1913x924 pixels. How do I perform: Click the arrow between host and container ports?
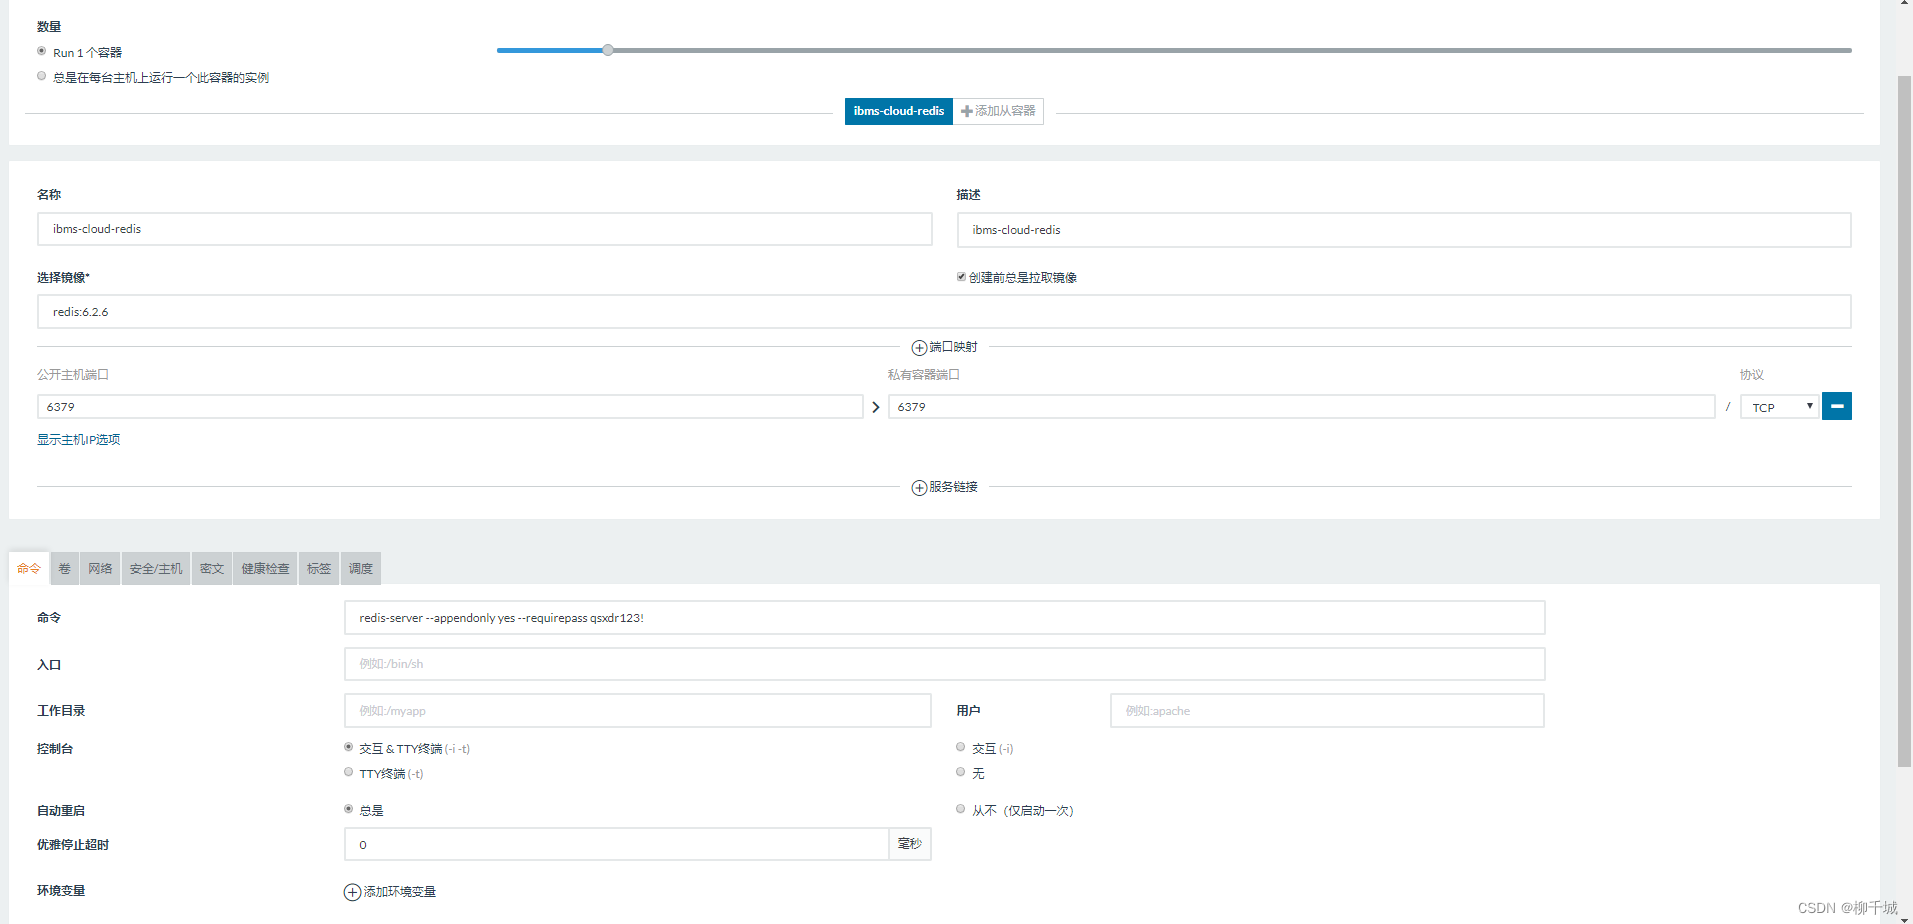click(x=876, y=407)
